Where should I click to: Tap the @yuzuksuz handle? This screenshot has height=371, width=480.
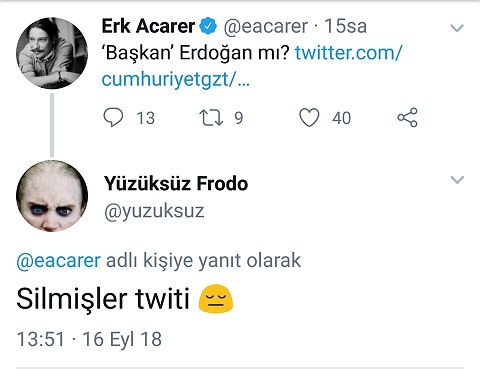coord(154,211)
